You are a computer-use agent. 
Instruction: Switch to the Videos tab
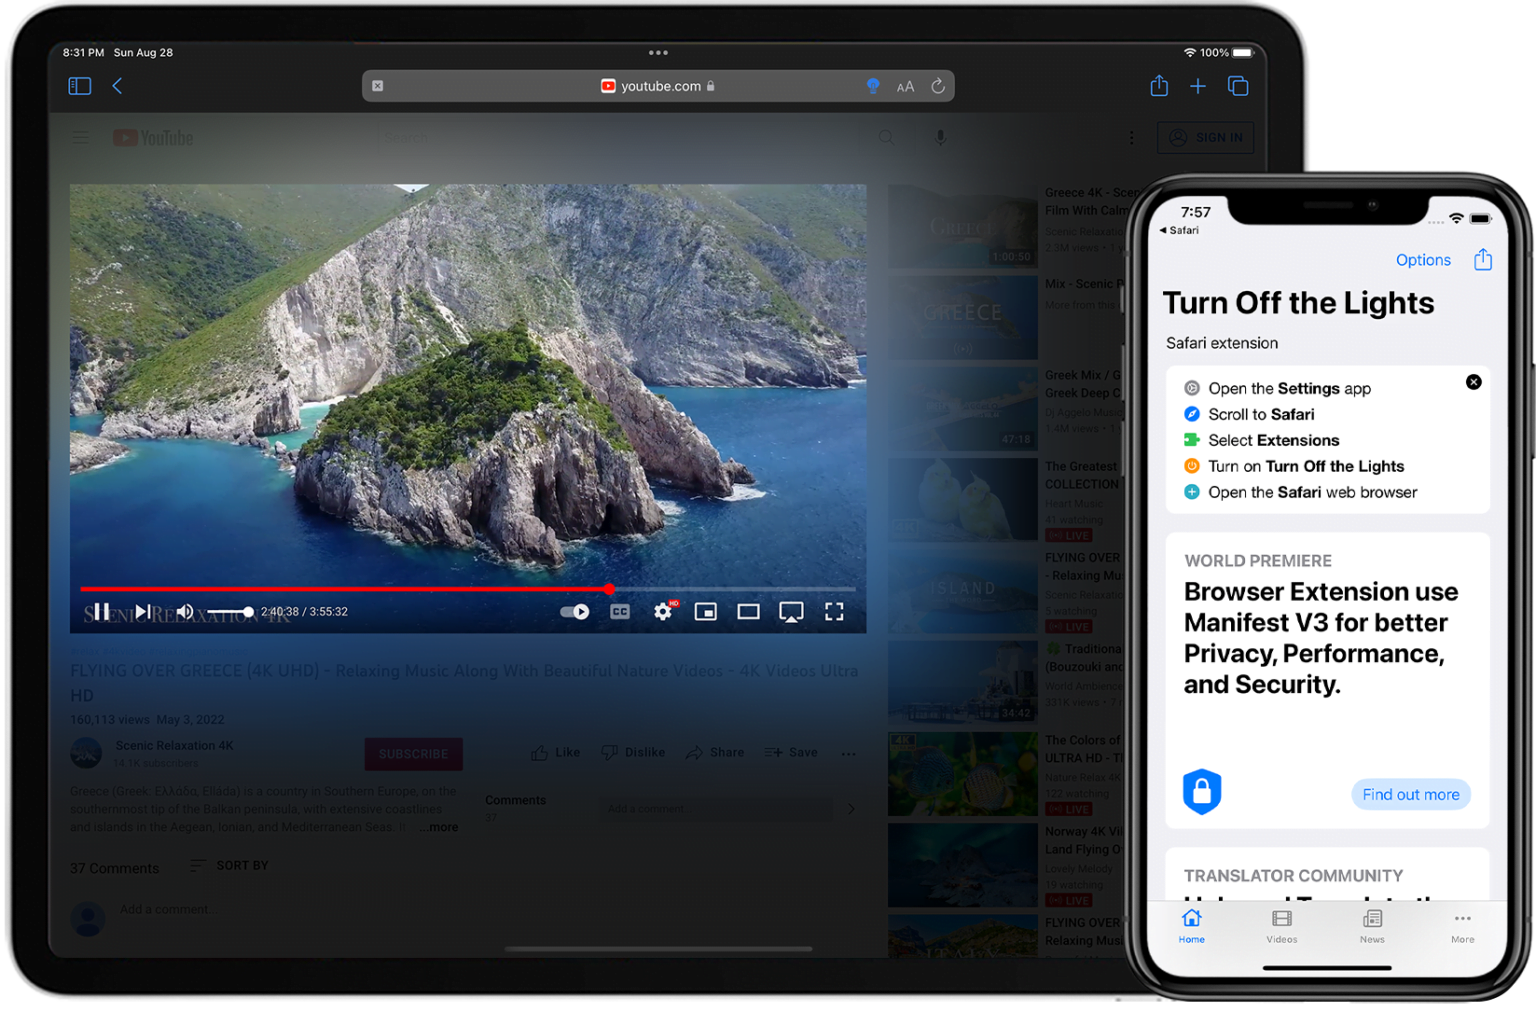(x=1281, y=926)
